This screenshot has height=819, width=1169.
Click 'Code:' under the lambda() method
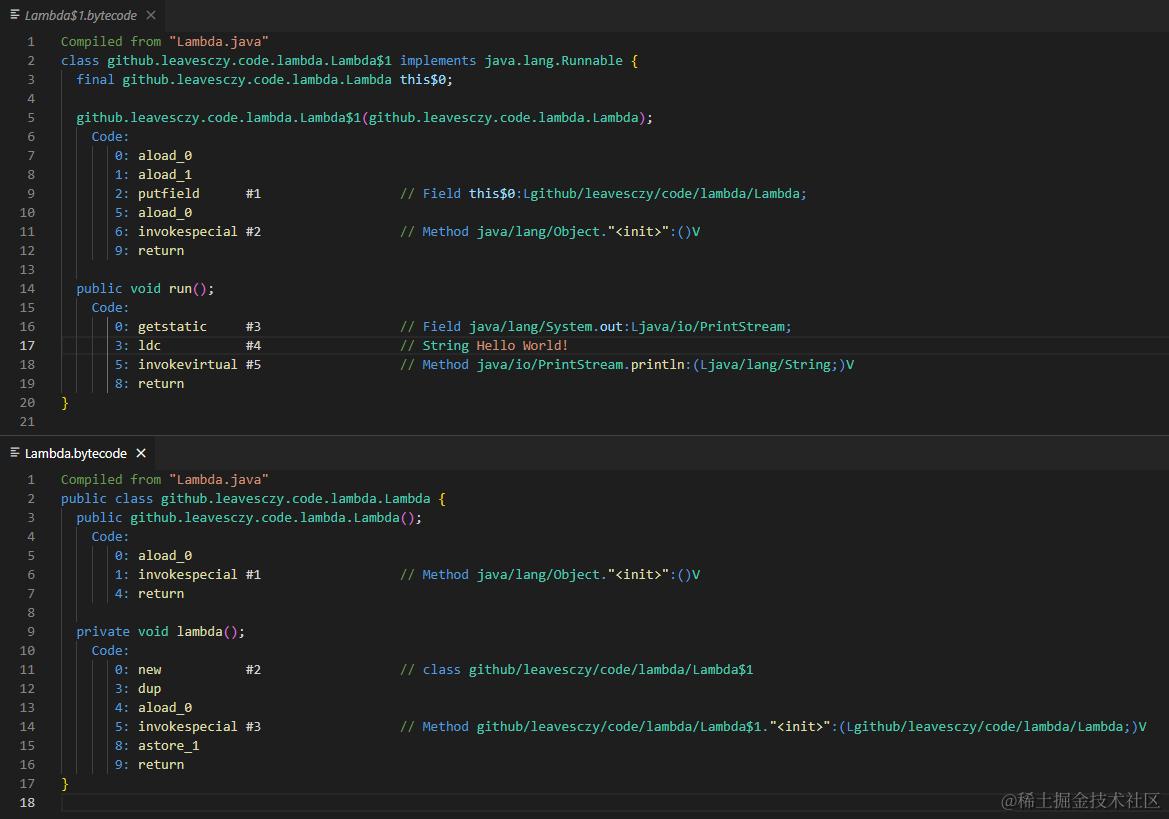pos(110,650)
